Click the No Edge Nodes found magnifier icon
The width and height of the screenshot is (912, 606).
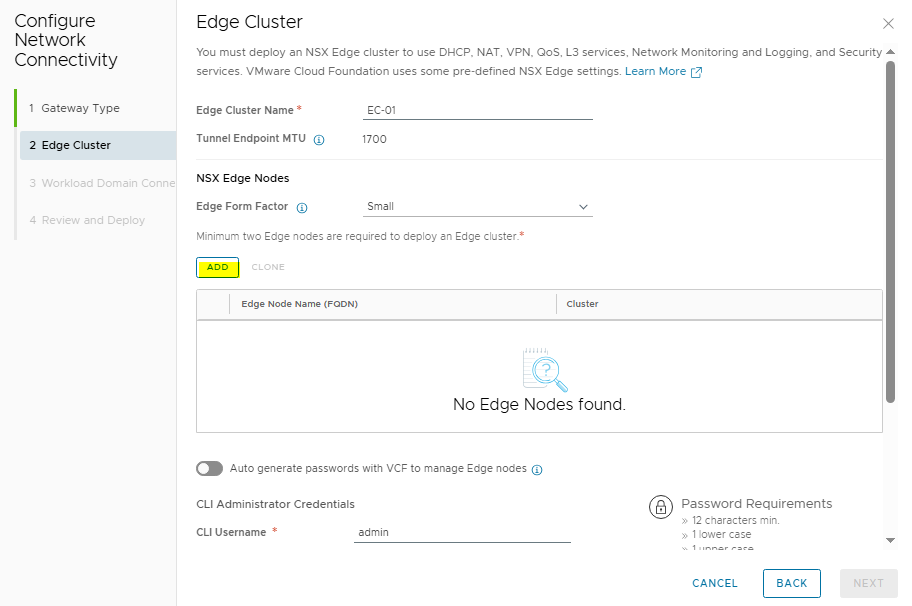click(x=545, y=370)
